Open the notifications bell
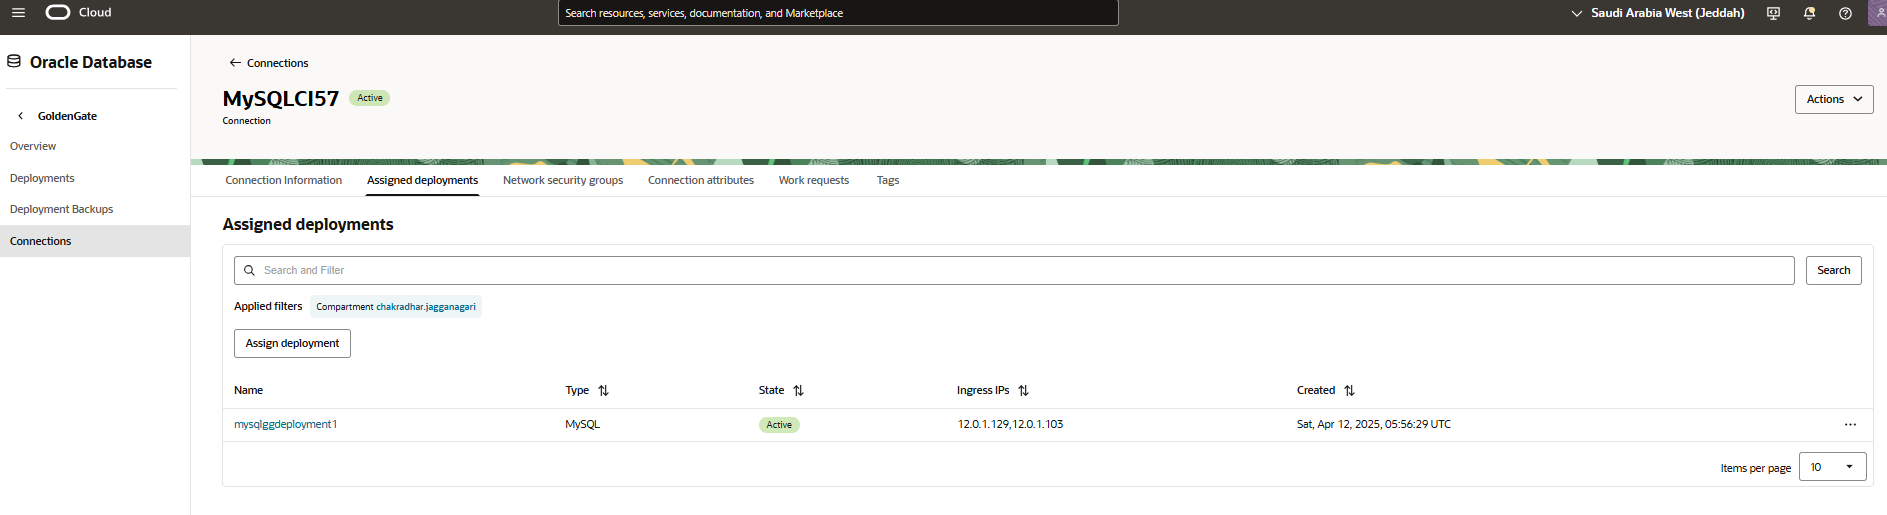This screenshot has height=515, width=1887. [x=1809, y=13]
